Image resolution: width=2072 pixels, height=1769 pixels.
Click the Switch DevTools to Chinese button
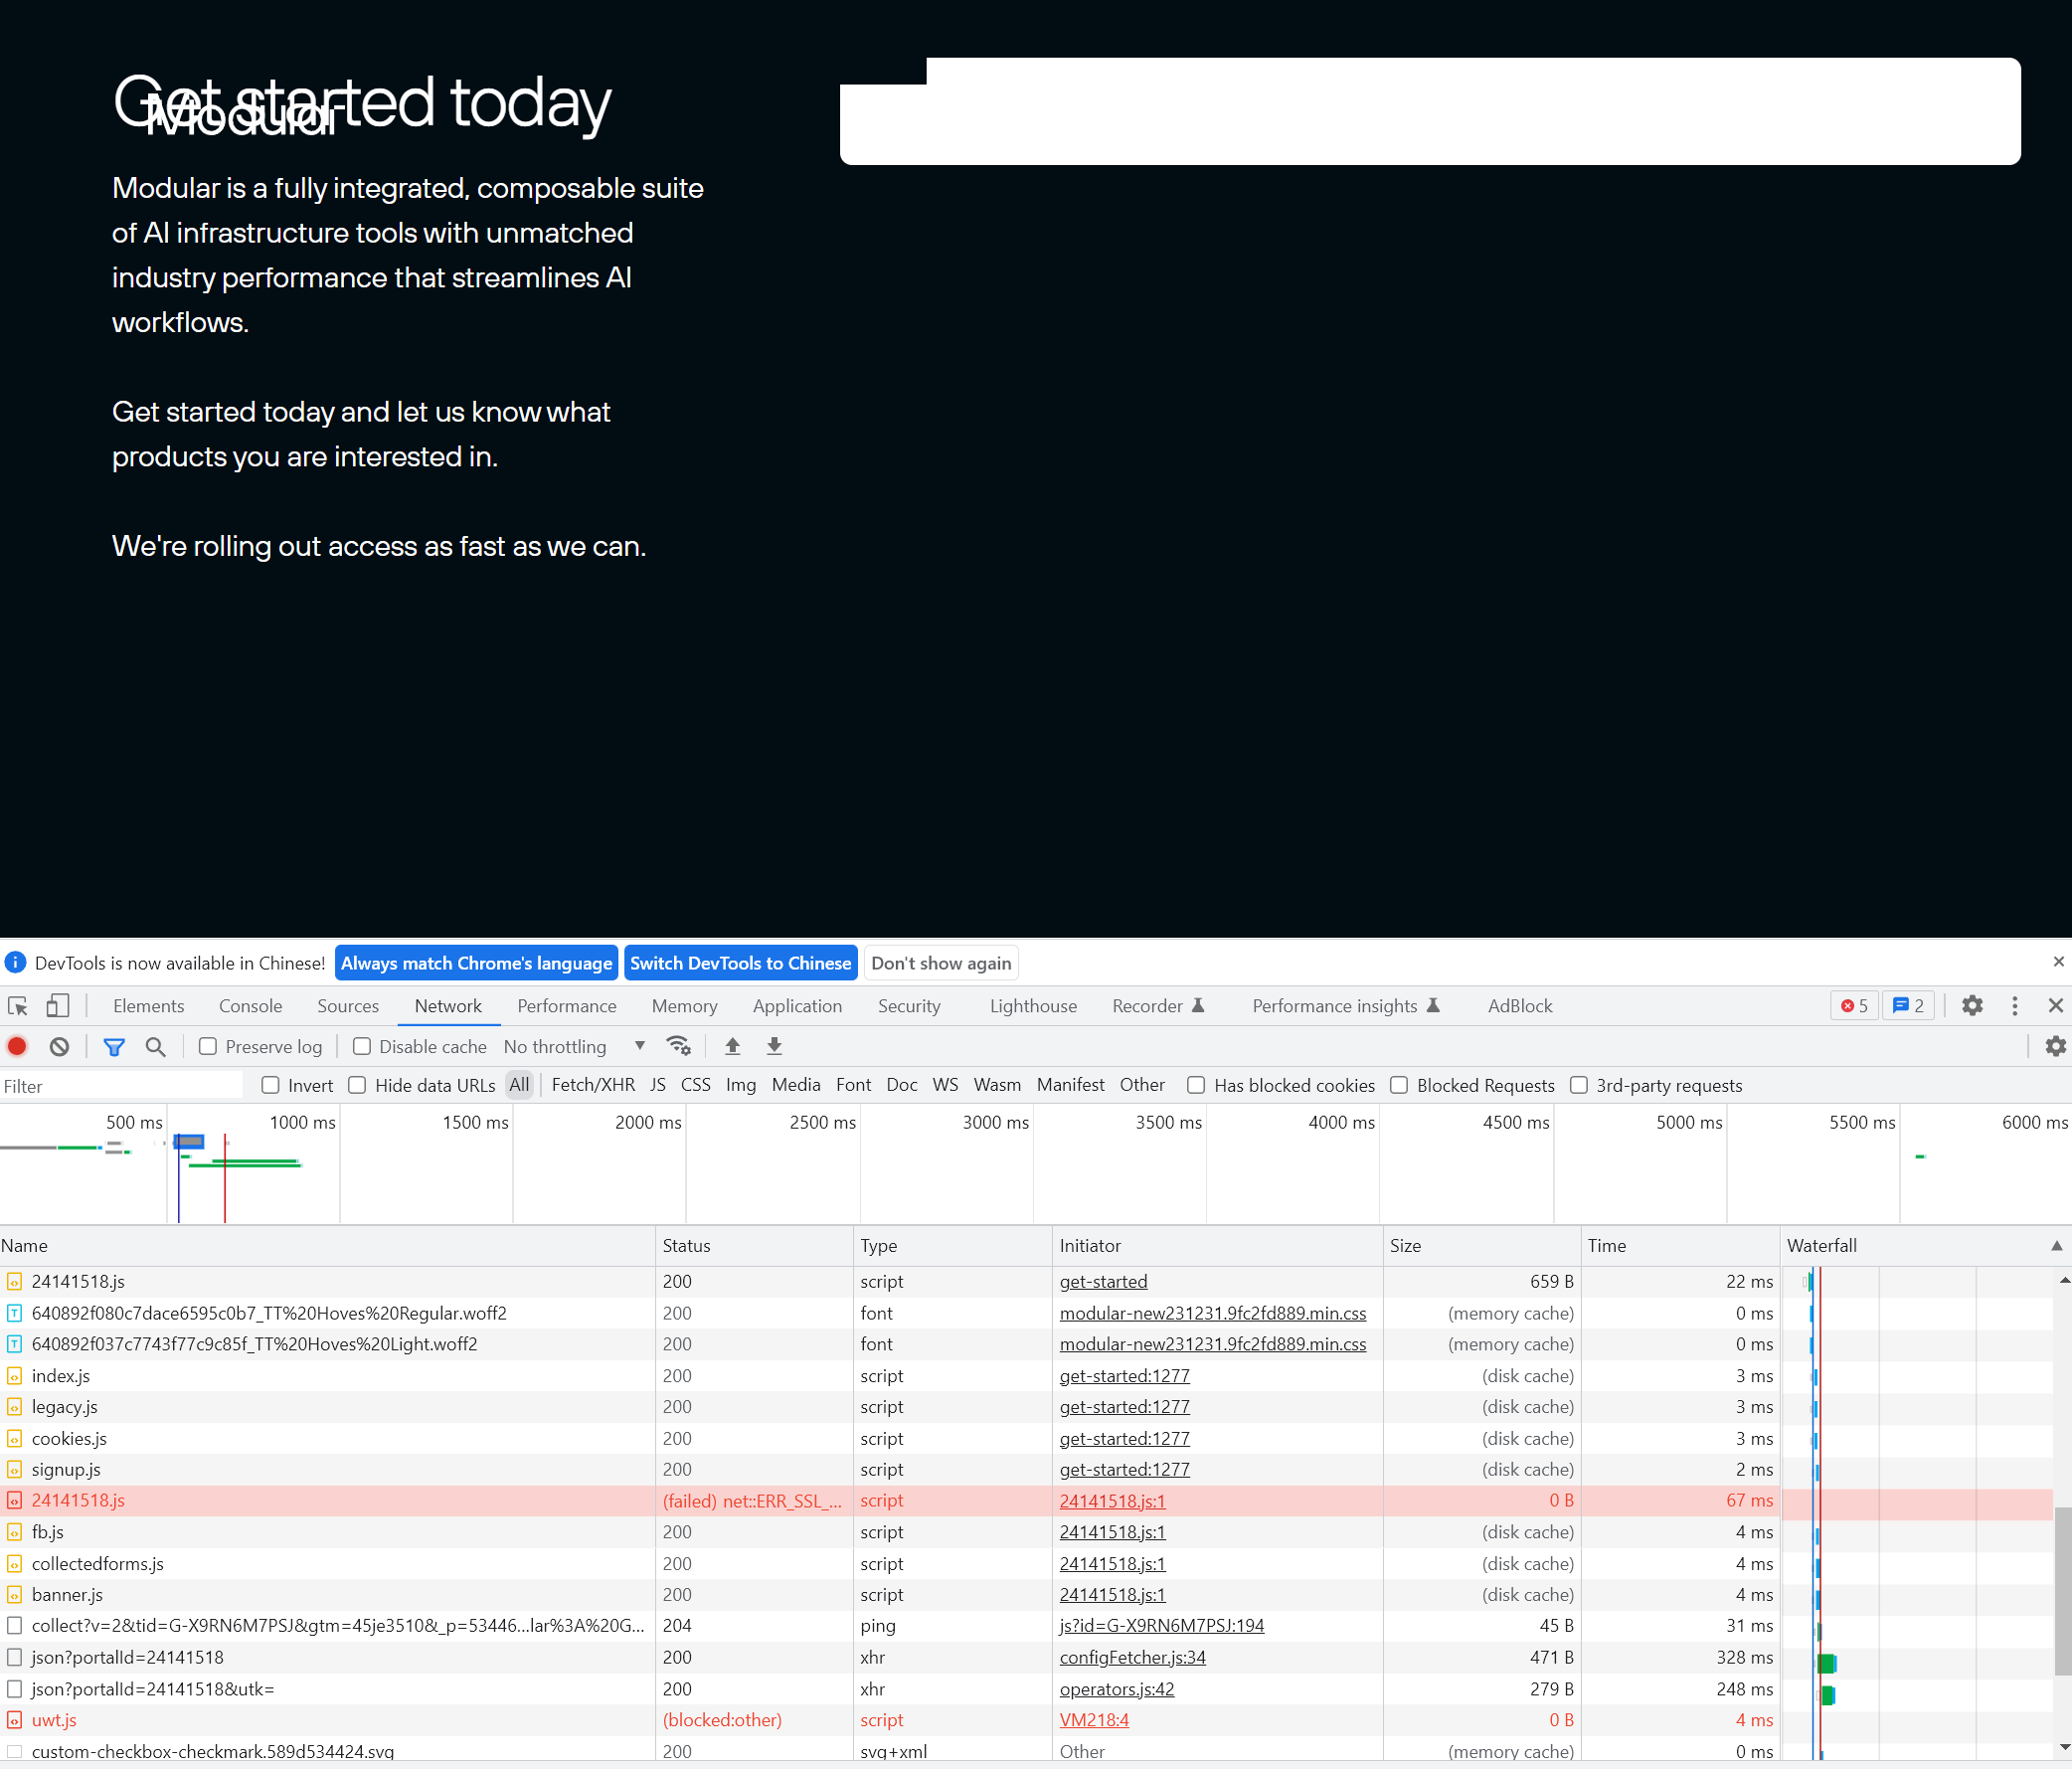pyautogui.click(x=740, y=963)
